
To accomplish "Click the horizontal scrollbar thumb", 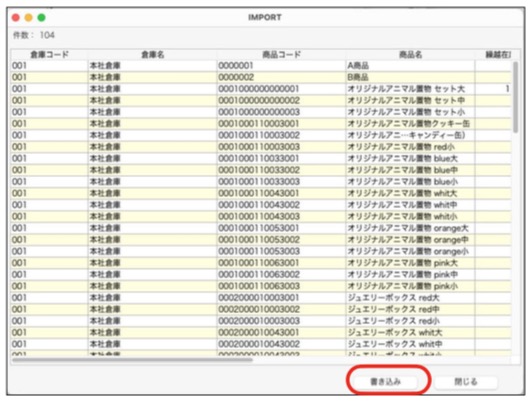I will [132, 360].
